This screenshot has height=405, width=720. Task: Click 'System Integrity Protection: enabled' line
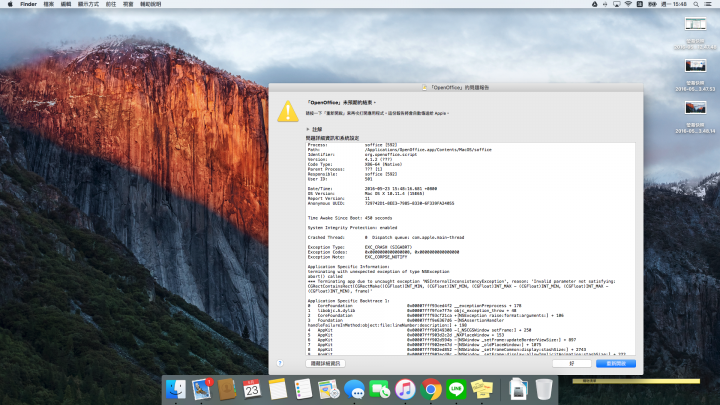pos(352,228)
